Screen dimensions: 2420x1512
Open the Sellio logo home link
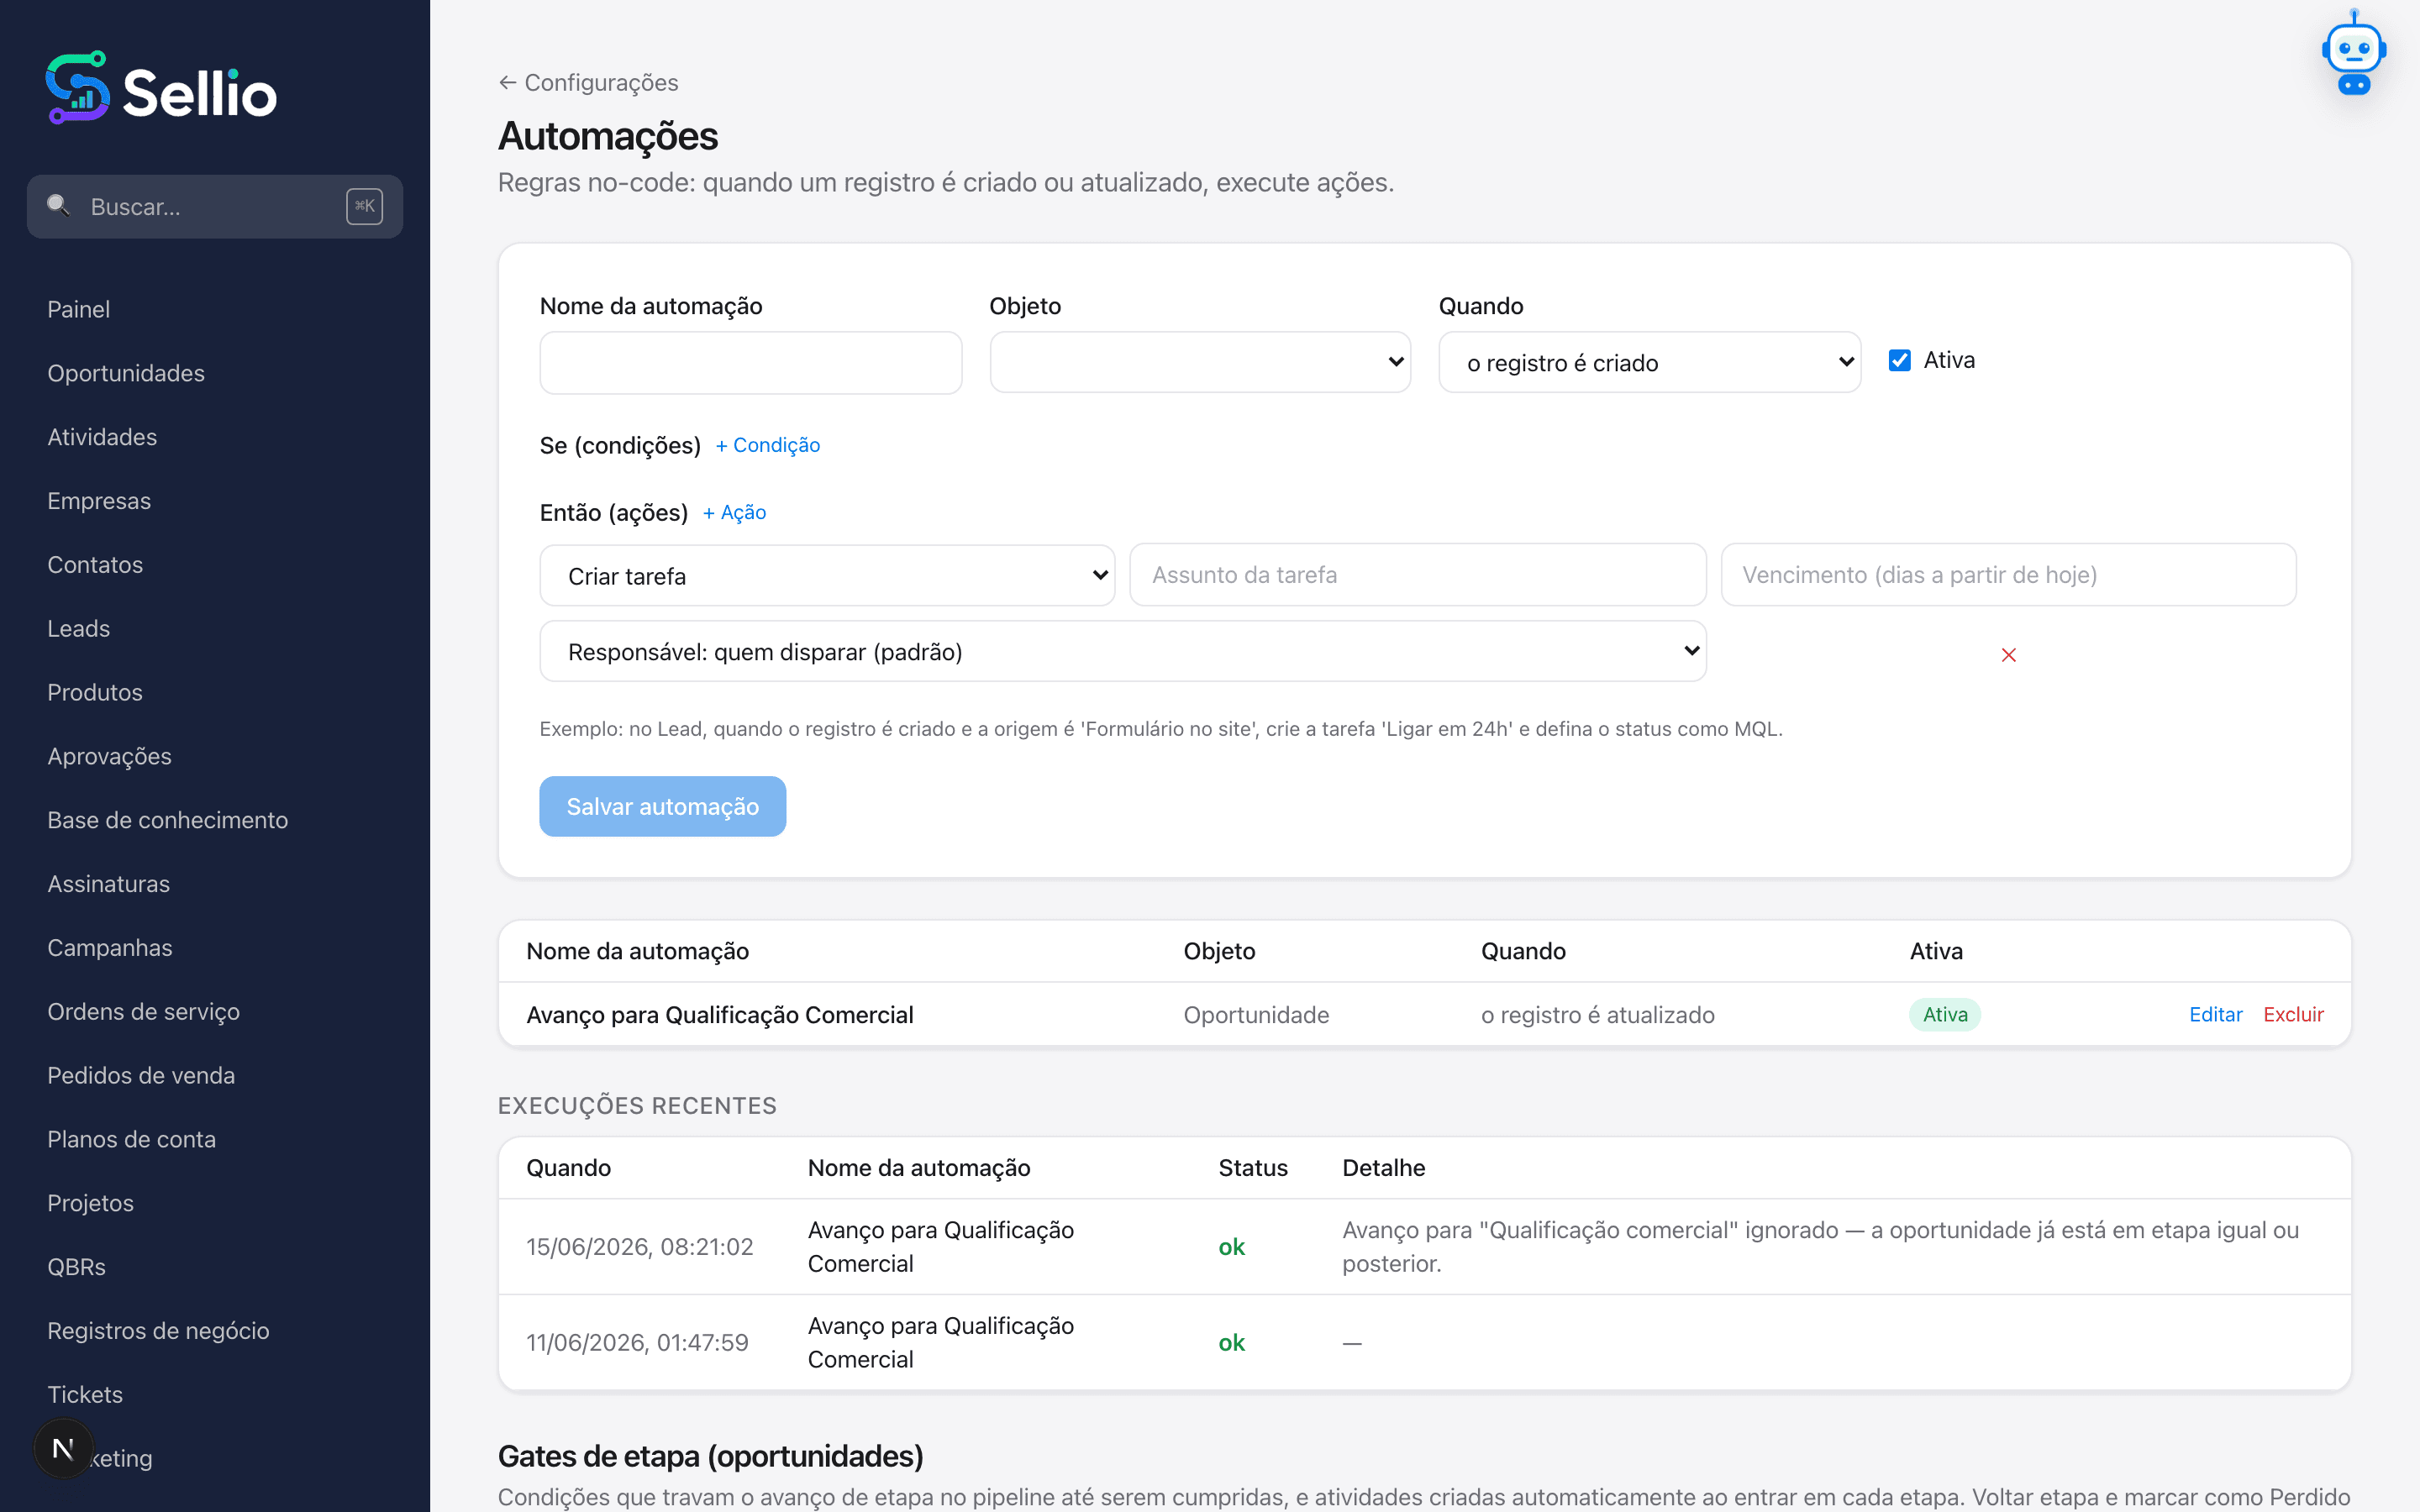[x=161, y=89]
